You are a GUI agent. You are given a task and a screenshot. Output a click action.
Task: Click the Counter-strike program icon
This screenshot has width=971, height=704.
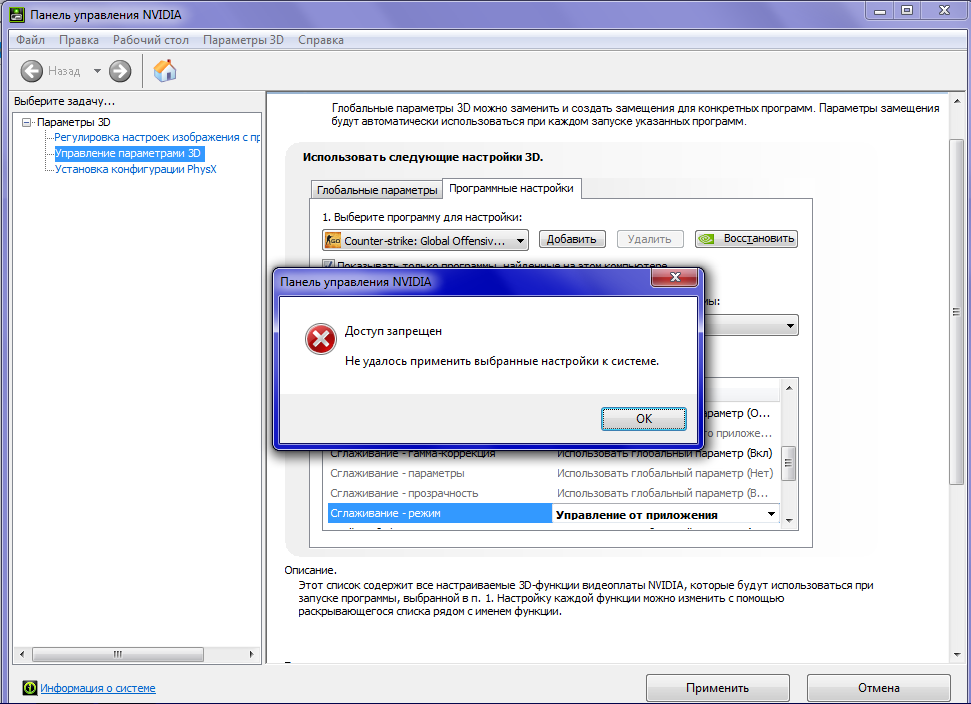point(333,240)
